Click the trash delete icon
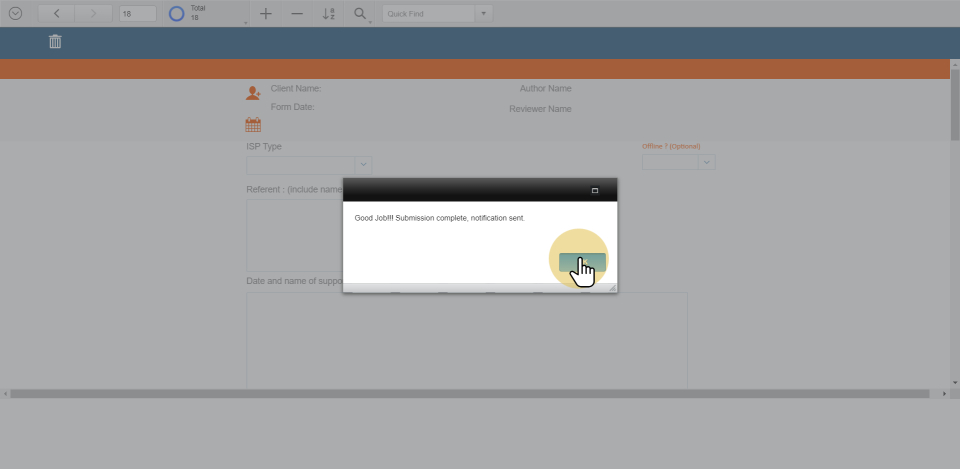This screenshot has height=469, width=960. pyautogui.click(x=55, y=41)
